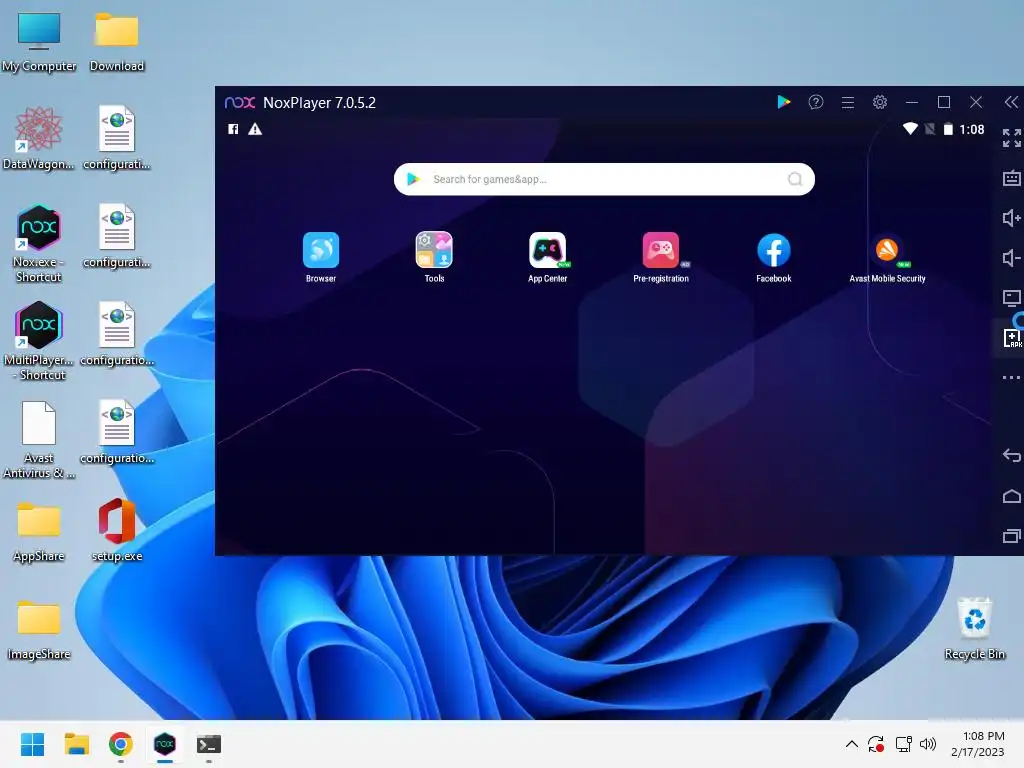Open the speaker volume tray icon
1024x768 pixels.
(x=927, y=744)
